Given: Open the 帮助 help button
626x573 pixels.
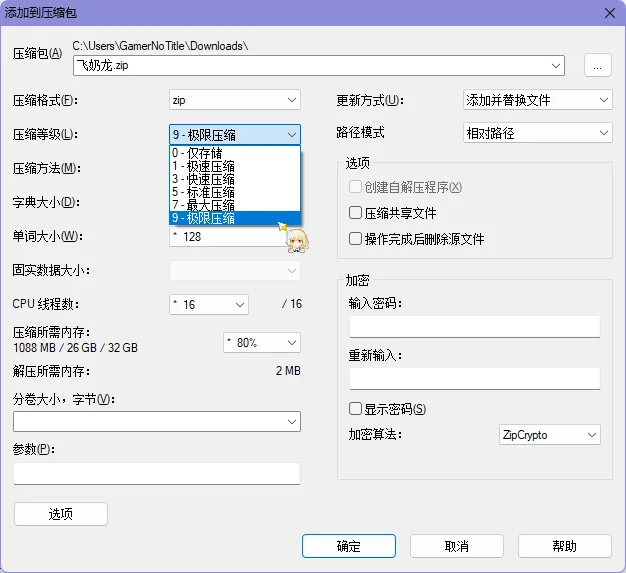Looking at the screenshot, I should point(564,546).
